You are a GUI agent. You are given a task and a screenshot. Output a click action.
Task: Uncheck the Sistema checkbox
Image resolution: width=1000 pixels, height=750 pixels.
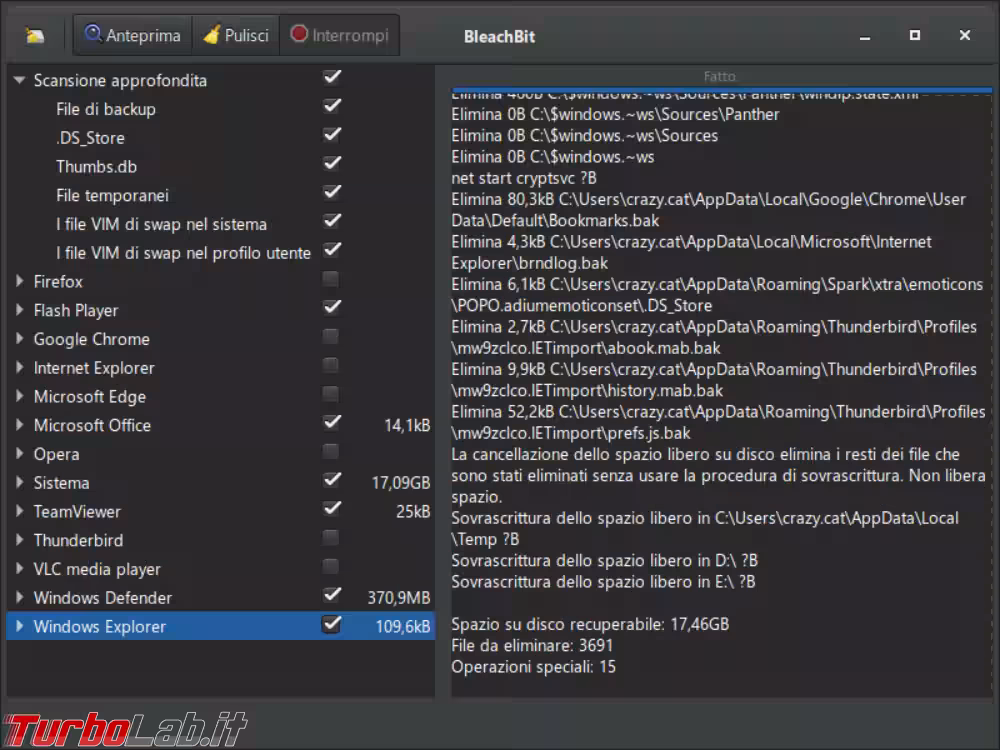(x=332, y=480)
